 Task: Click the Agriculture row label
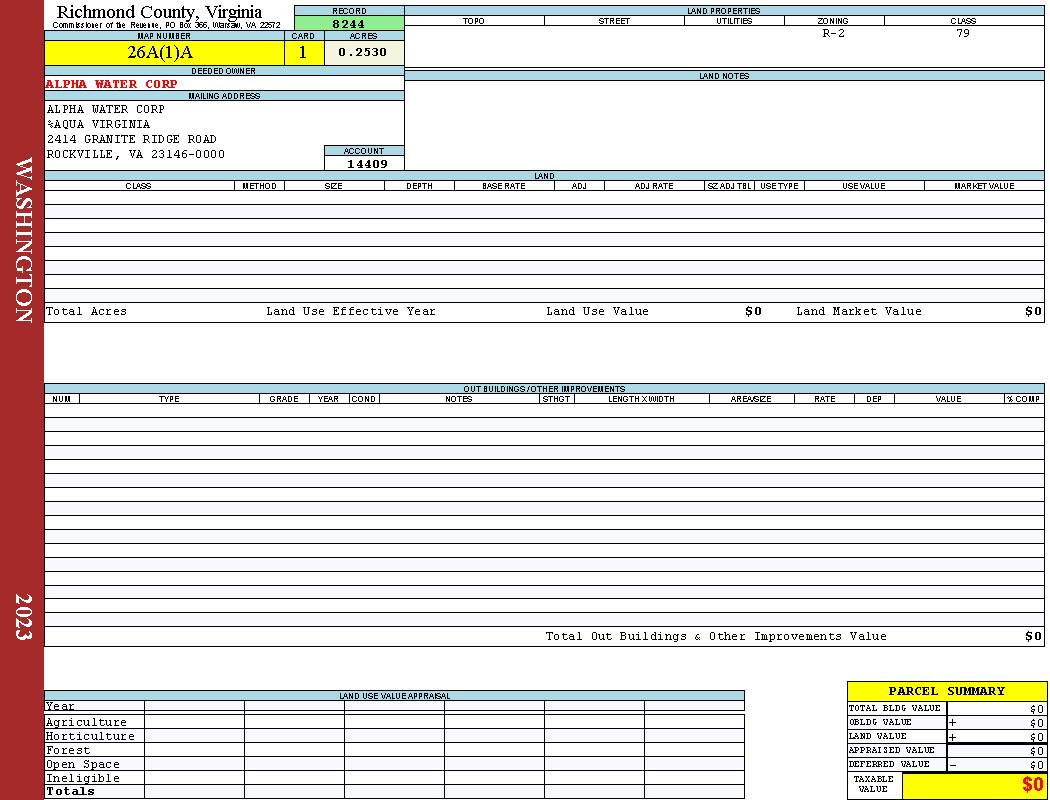click(x=86, y=722)
